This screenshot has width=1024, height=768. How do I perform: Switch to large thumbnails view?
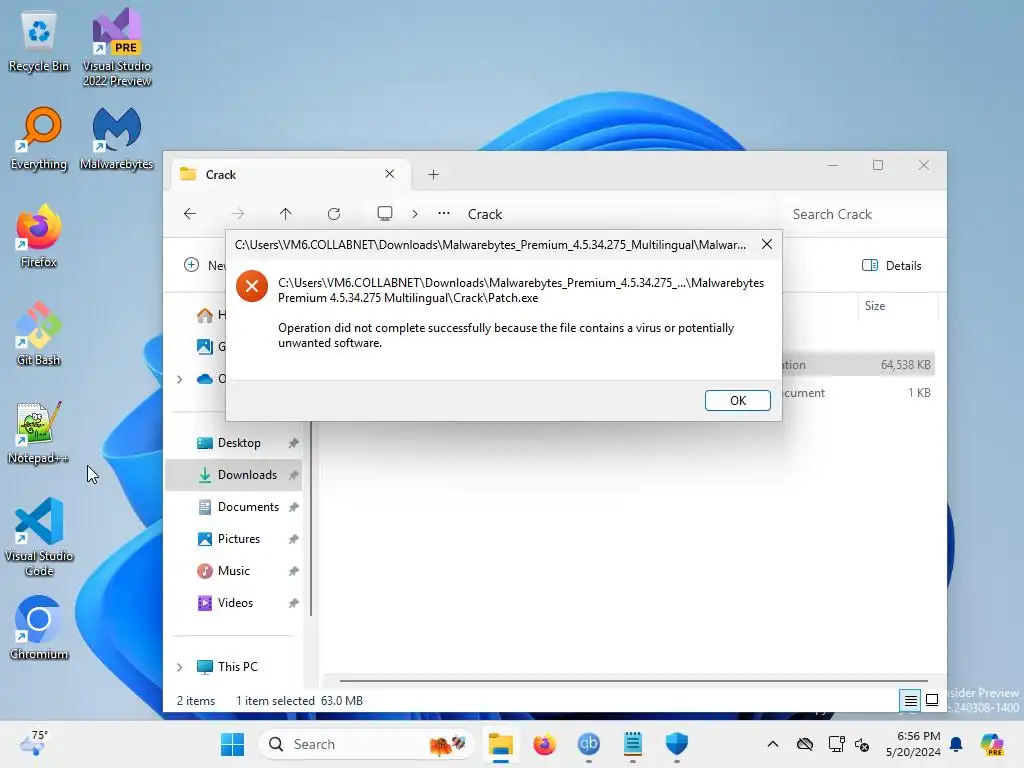933,700
